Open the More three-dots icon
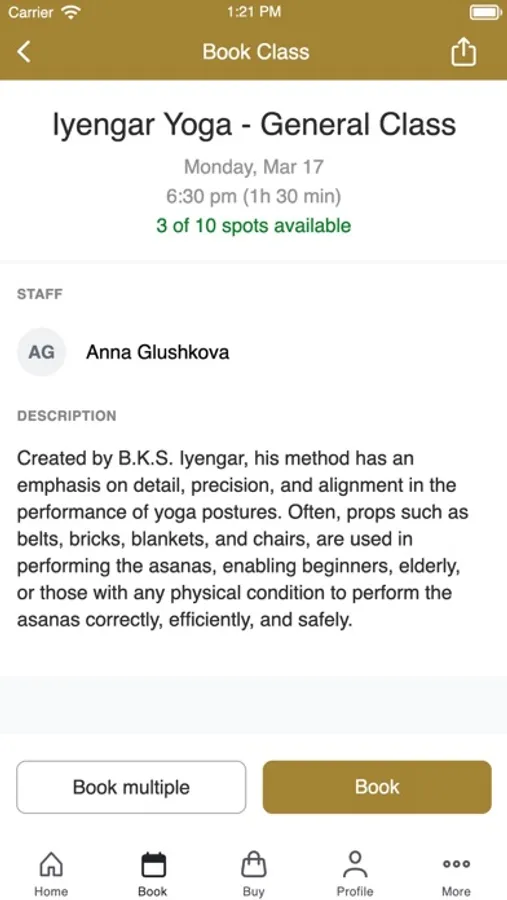The image size is (507, 900). coord(456,863)
